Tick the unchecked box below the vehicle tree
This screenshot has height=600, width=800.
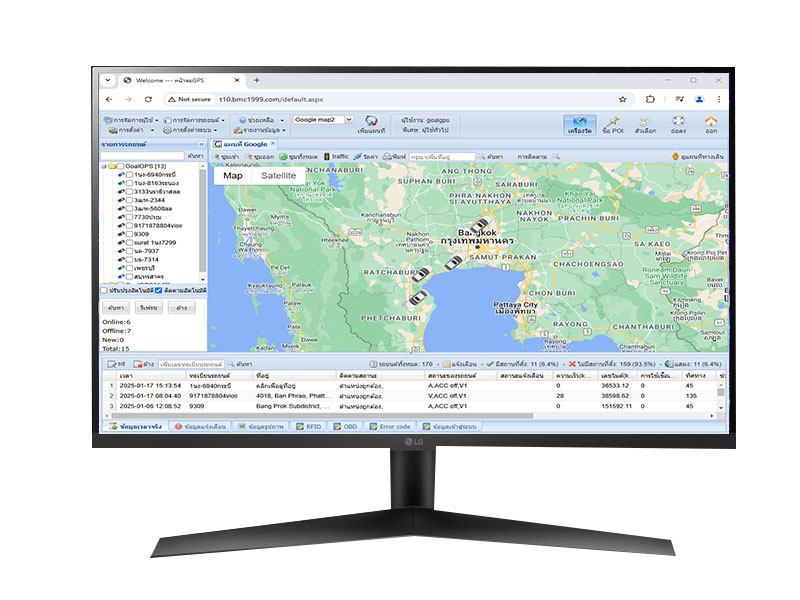tap(104, 290)
